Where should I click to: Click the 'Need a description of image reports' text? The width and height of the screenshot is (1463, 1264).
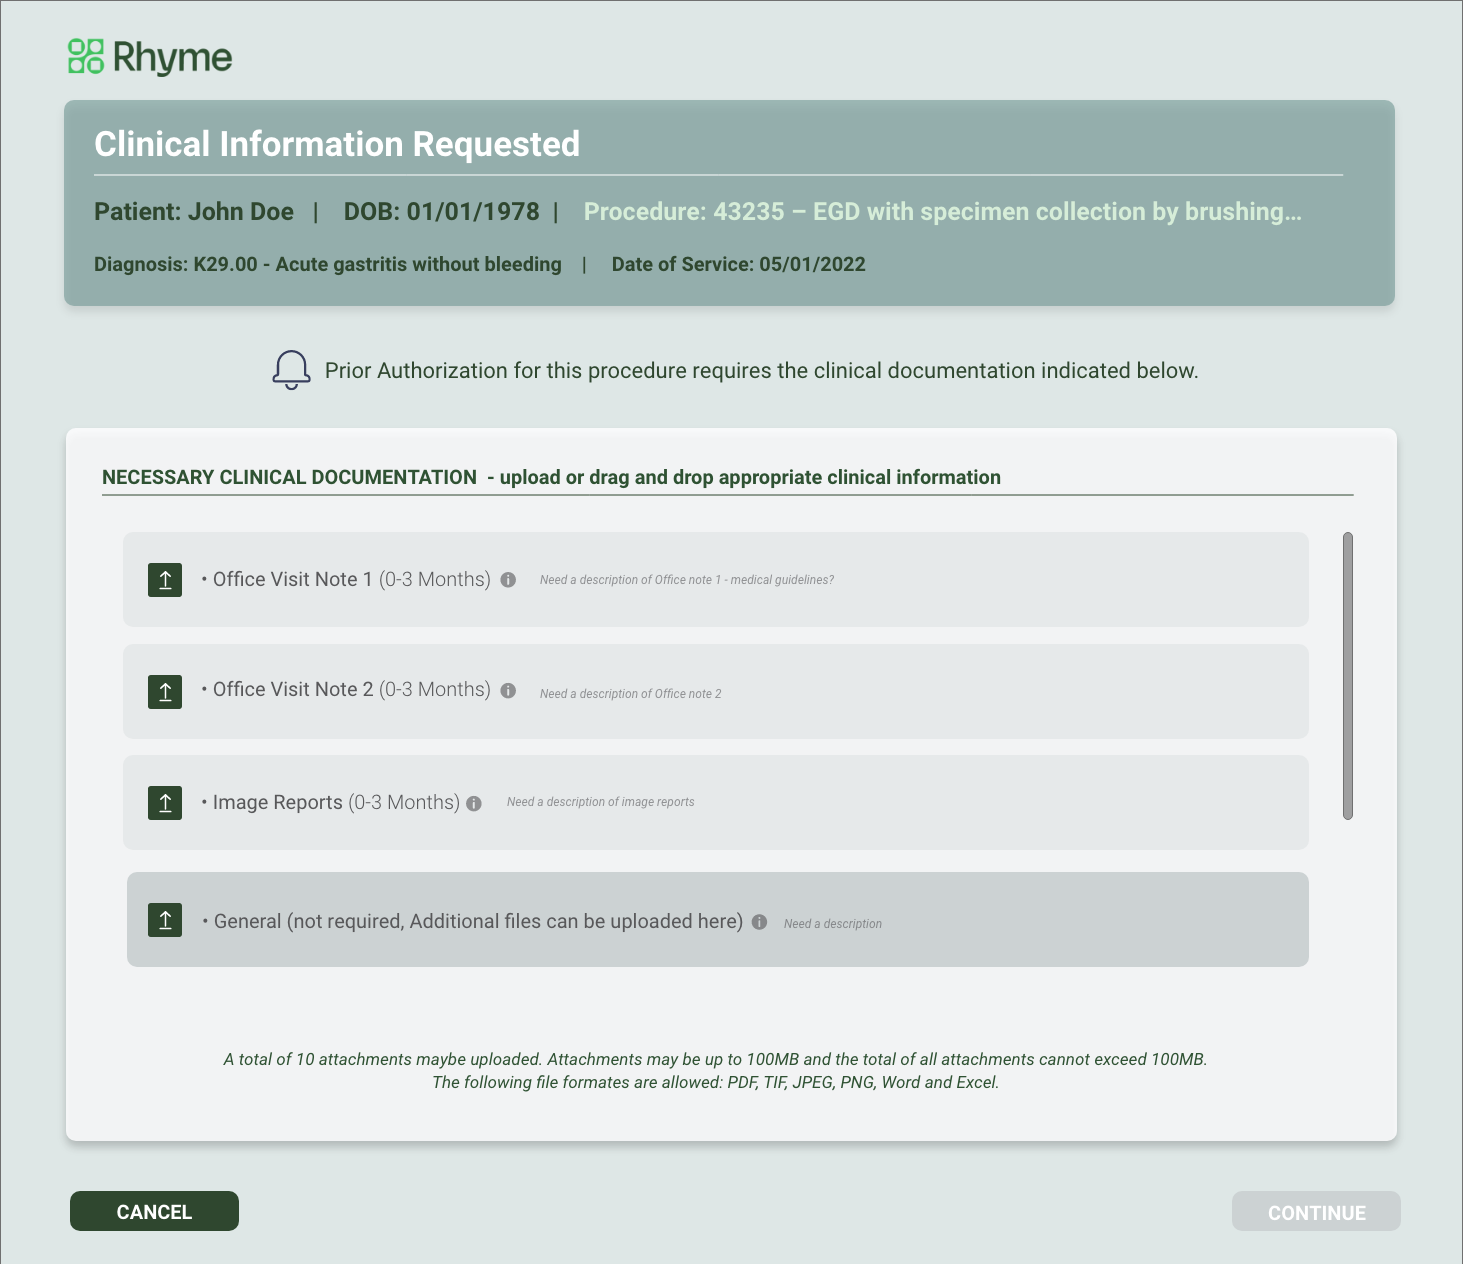(x=600, y=802)
